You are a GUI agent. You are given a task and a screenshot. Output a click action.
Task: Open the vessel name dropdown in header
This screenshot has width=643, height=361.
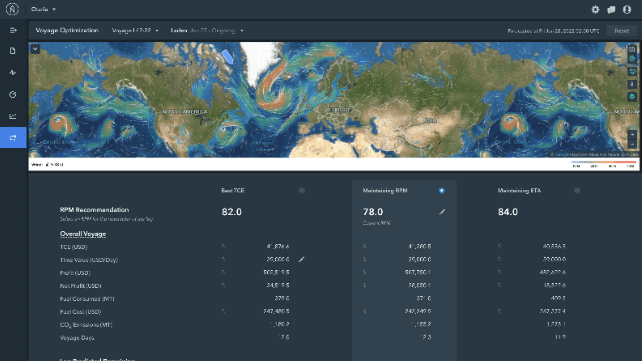click(43, 9)
